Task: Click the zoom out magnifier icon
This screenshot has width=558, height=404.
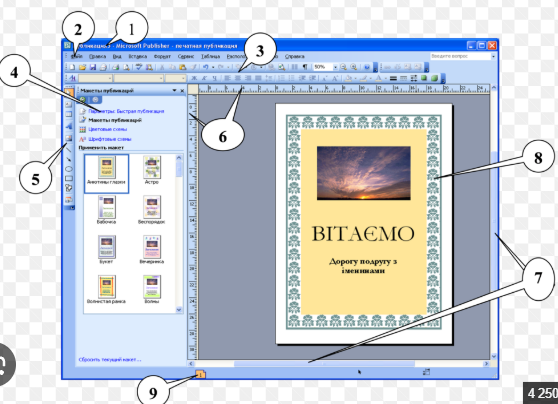Action: [343, 67]
